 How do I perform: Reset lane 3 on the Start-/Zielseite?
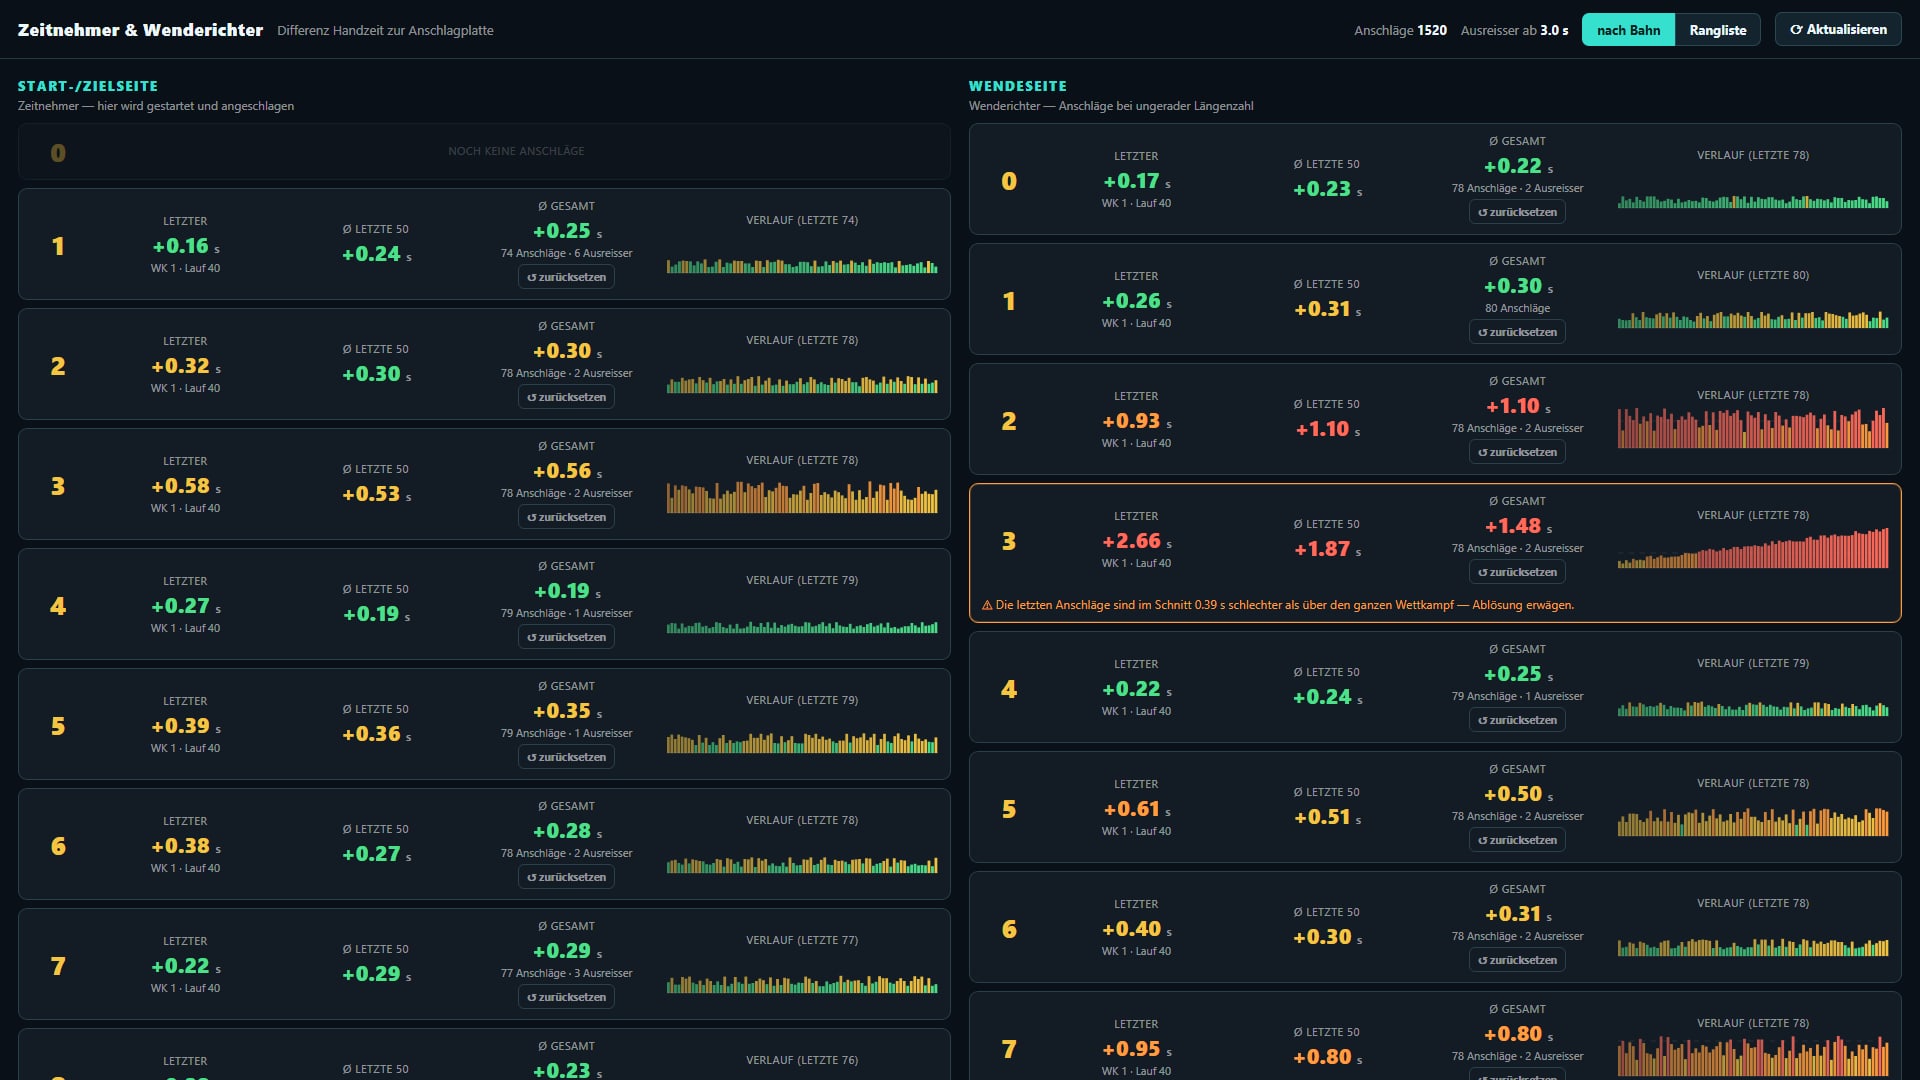click(x=566, y=517)
